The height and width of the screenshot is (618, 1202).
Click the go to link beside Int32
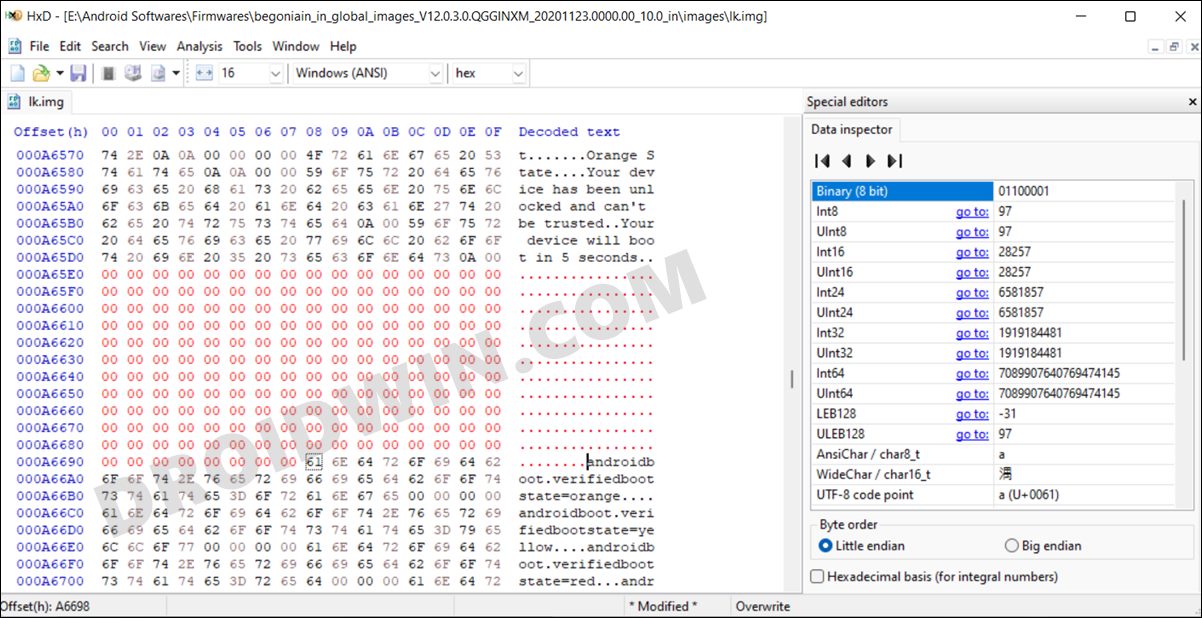pos(972,333)
